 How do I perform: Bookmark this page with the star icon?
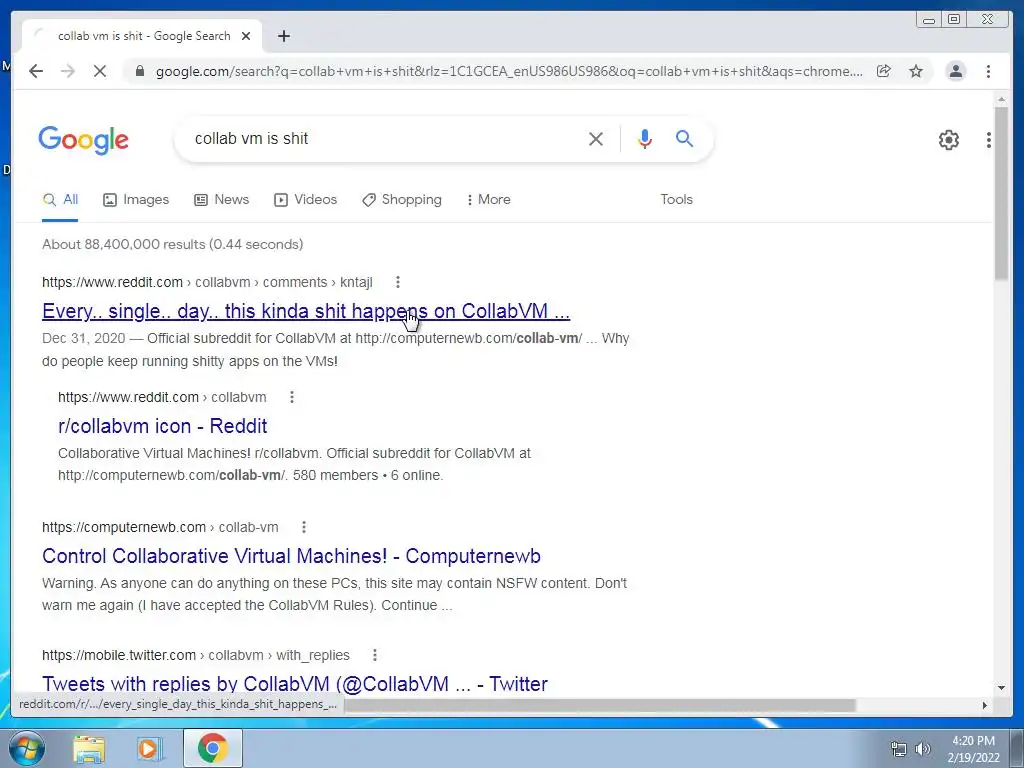(x=916, y=71)
